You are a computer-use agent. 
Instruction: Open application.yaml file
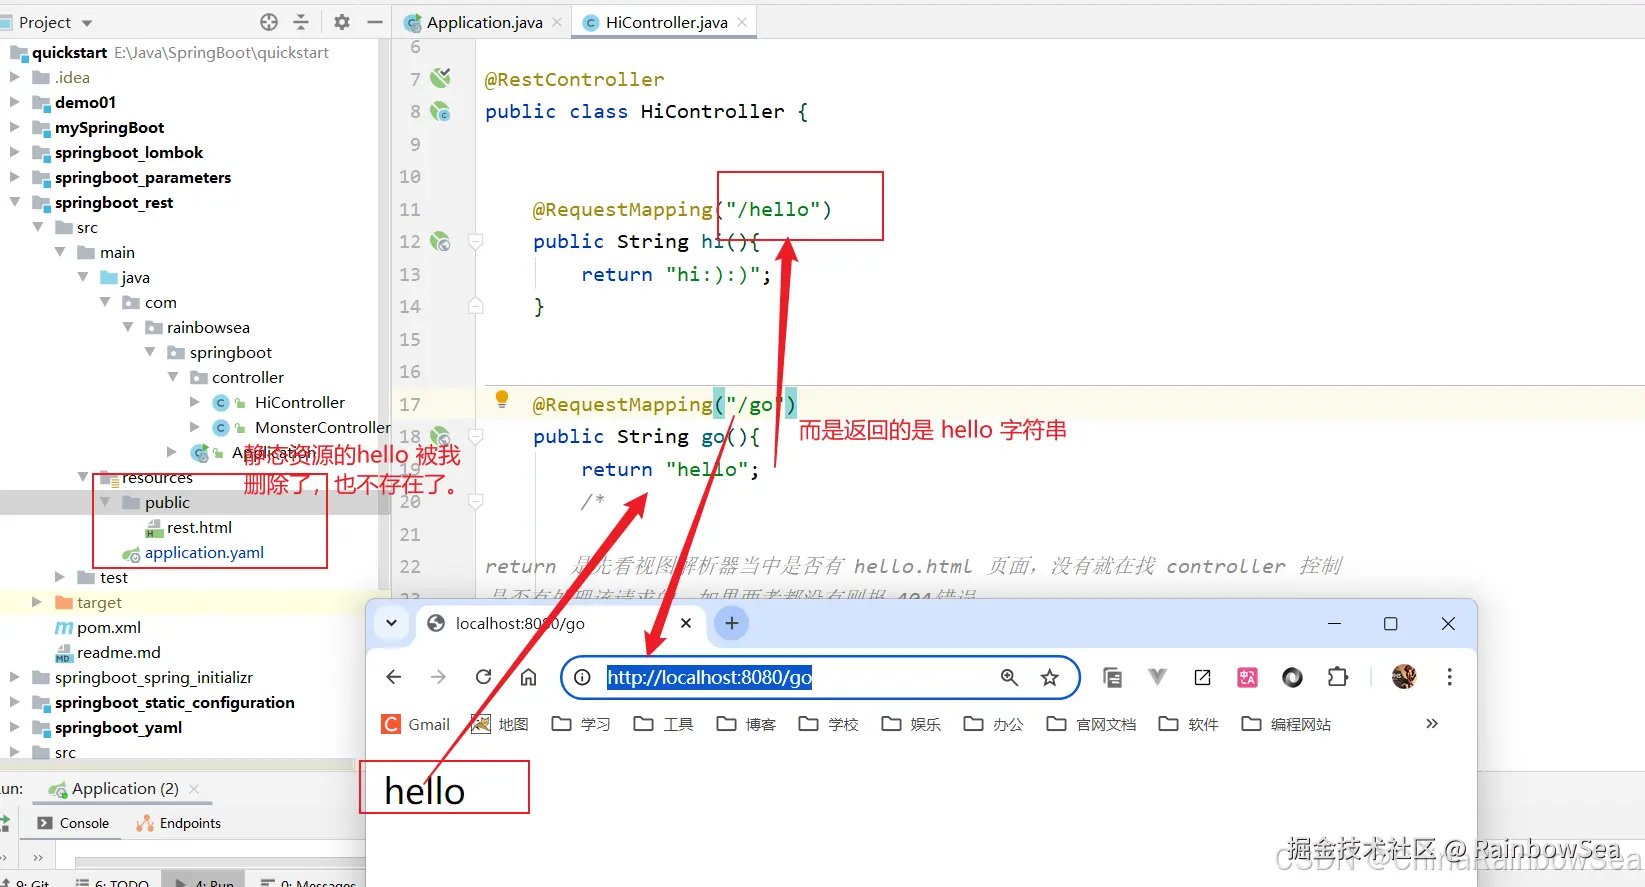pos(204,552)
